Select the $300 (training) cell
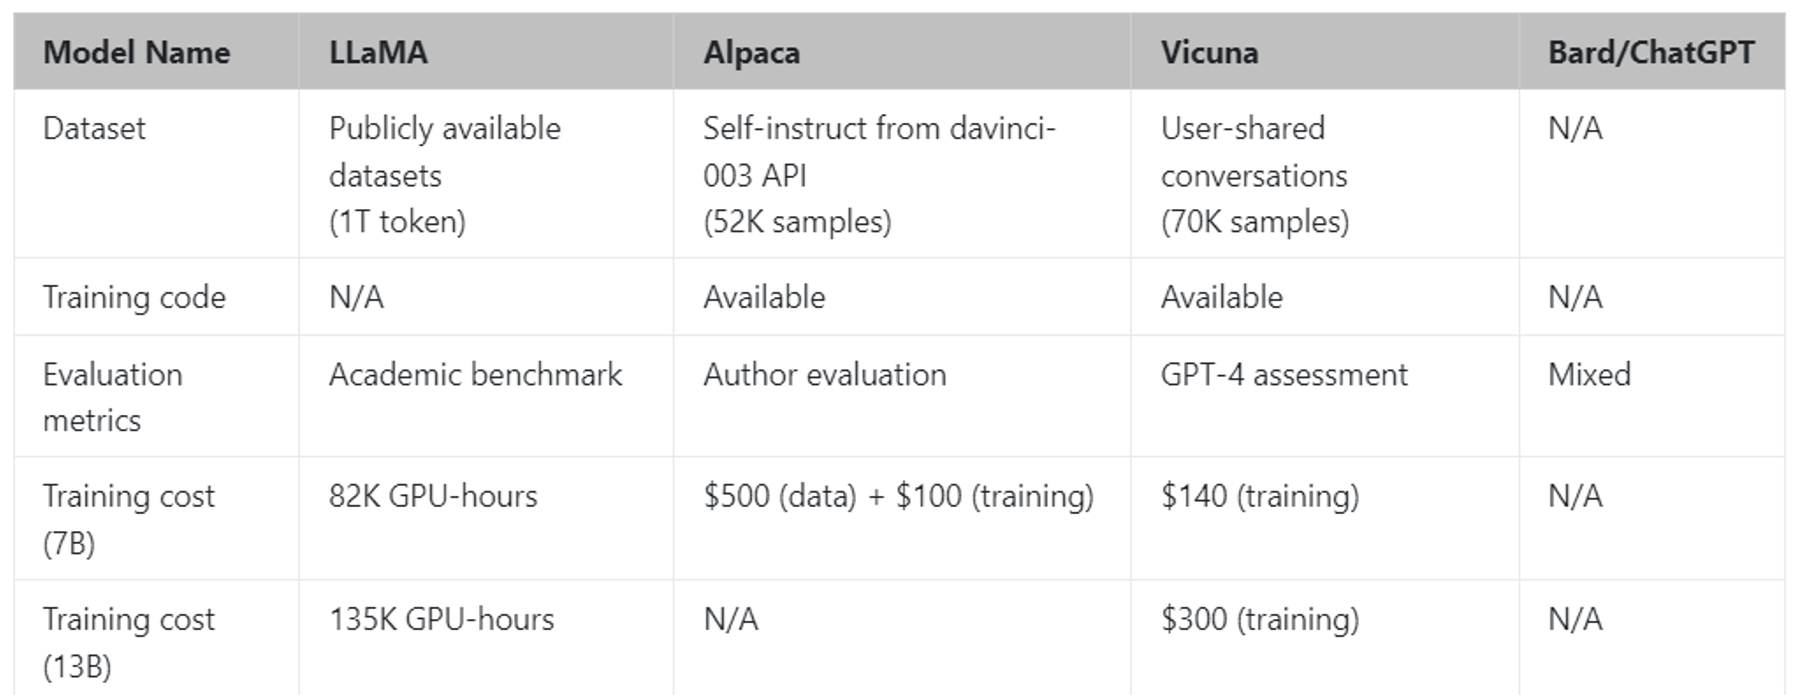1808x696 pixels. (1260, 619)
